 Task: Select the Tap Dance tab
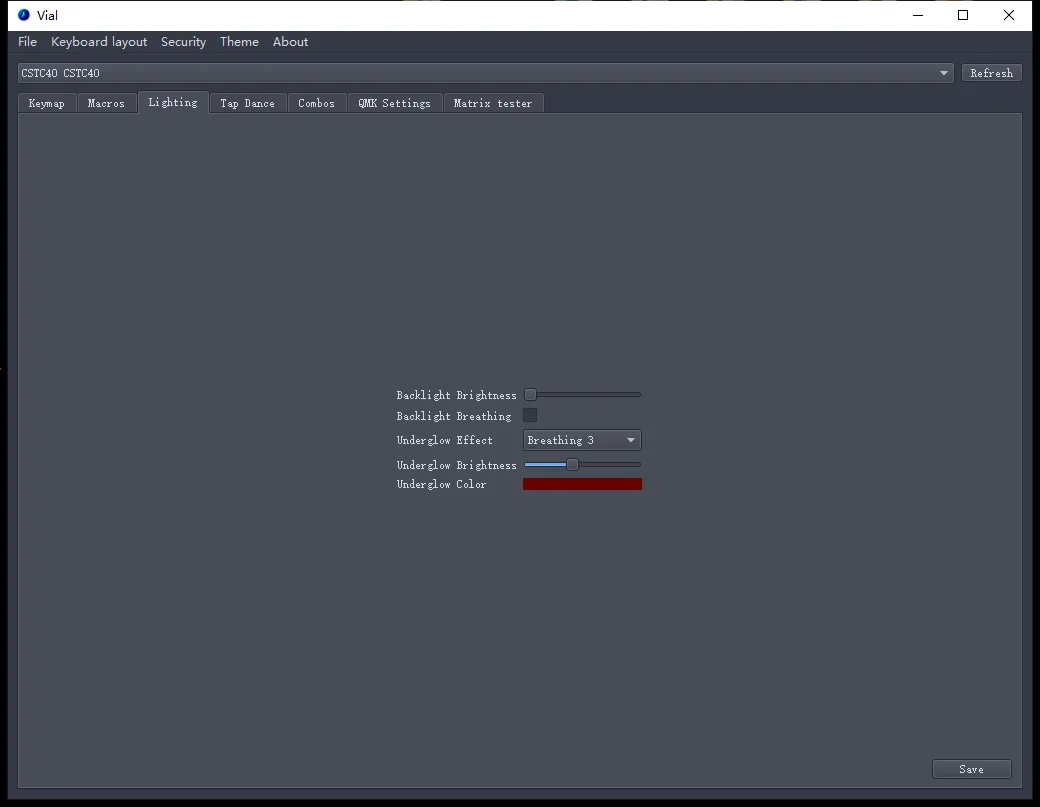[247, 103]
